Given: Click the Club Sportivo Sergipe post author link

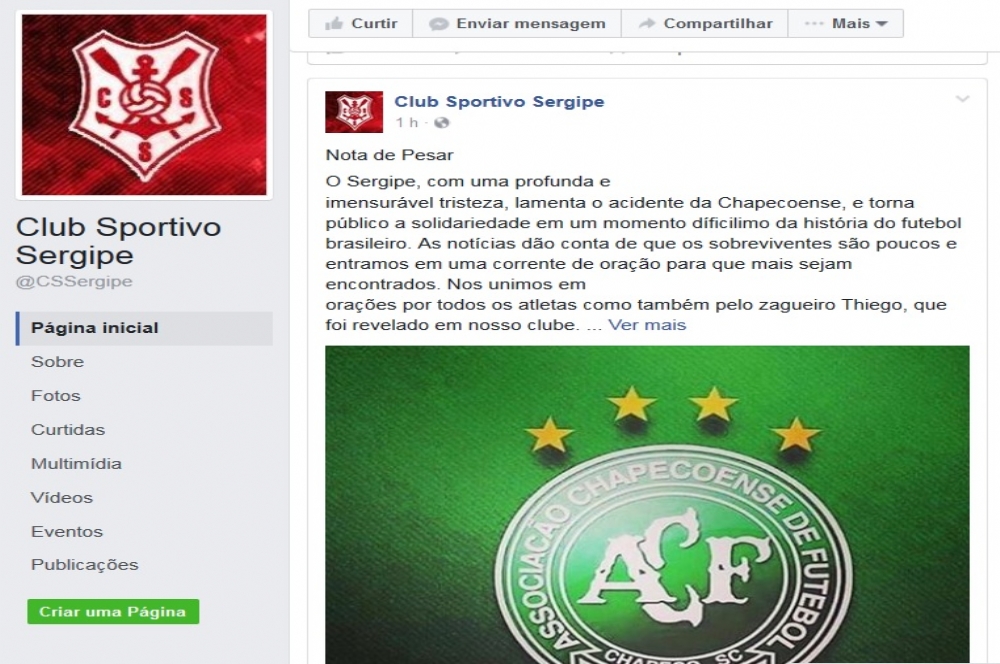Looking at the screenshot, I should [499, 101].
